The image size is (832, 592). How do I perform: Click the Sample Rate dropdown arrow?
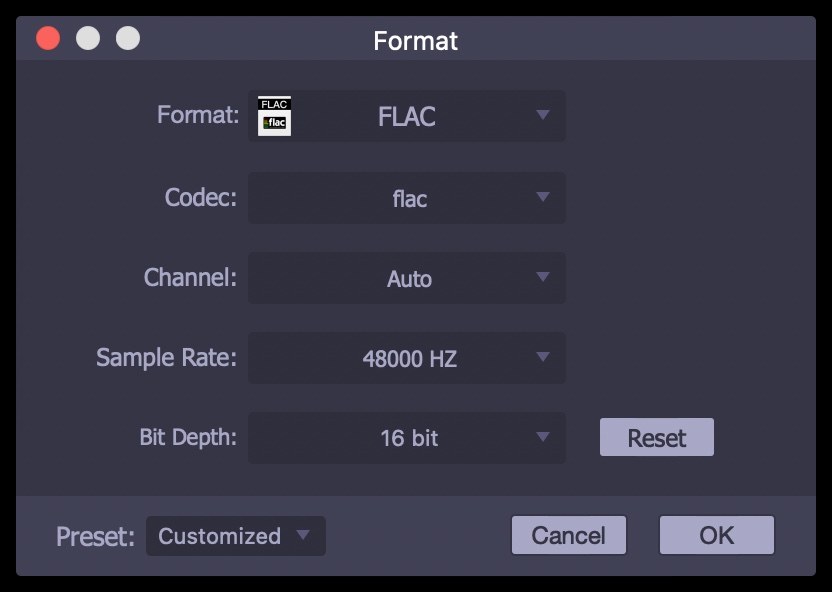(542, 357)
